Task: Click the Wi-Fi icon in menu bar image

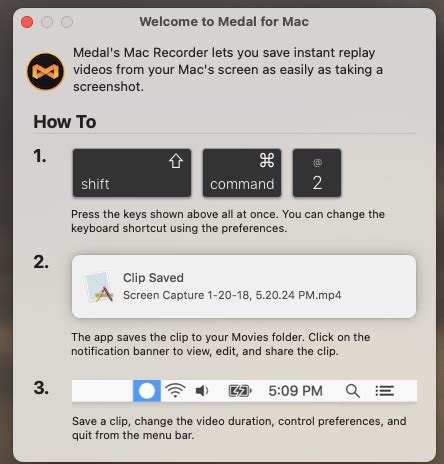Action: tap(175, 391)
